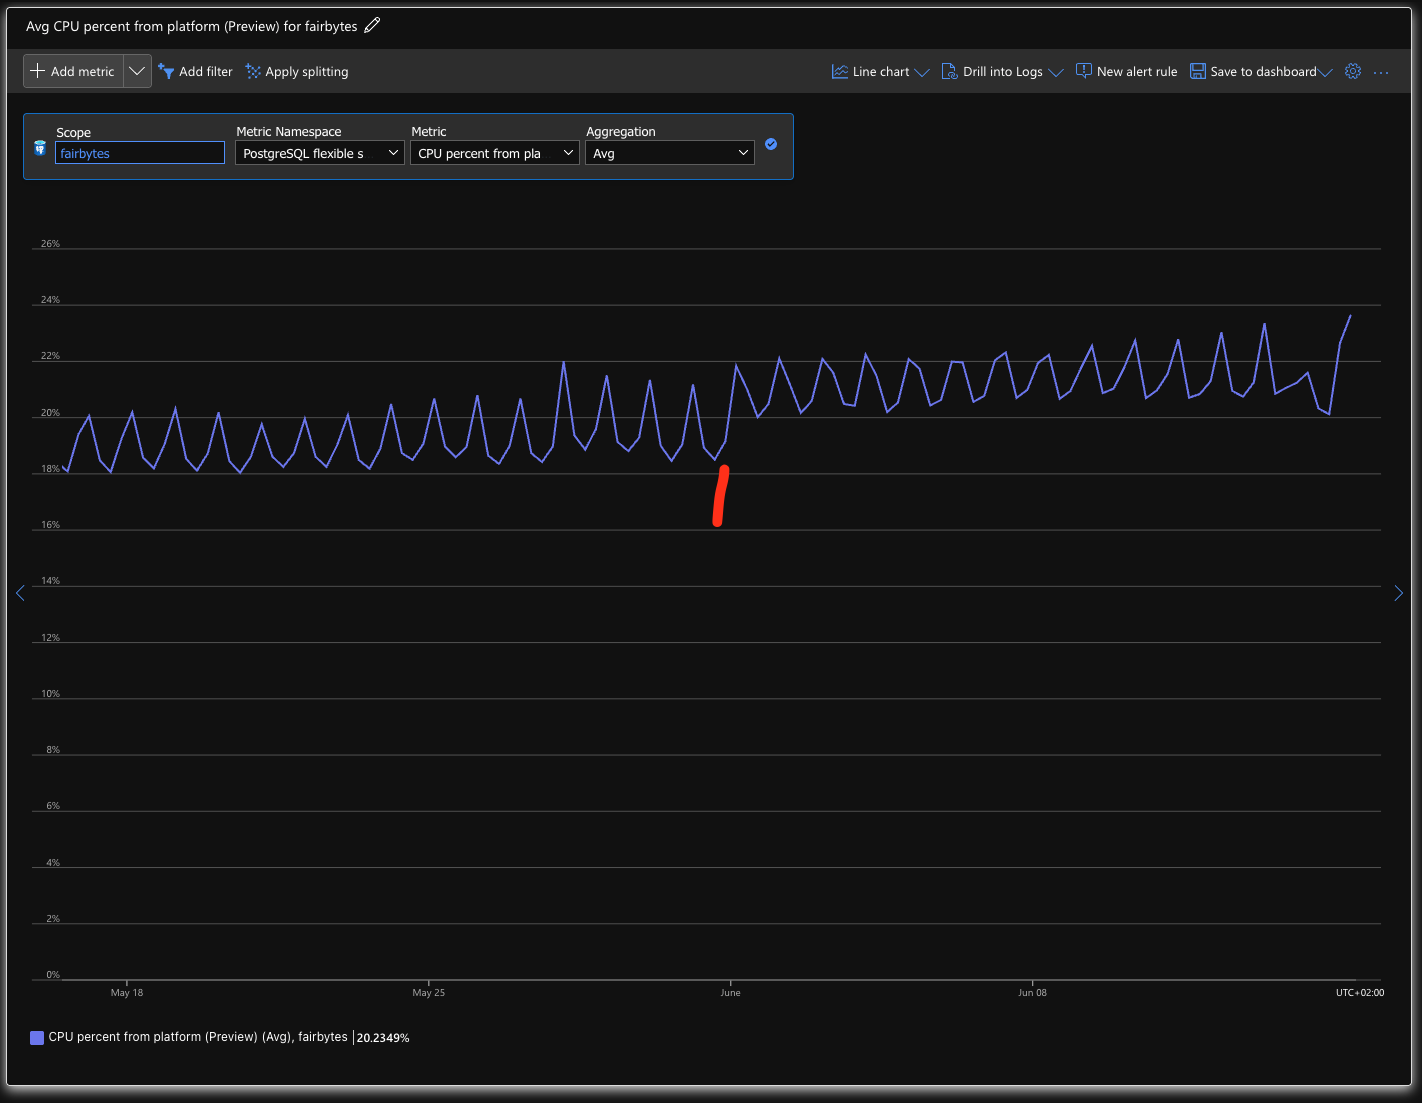Expand the arrow beside Add metric
This screenshot has width=1422, height=1103.
click(137, 71)
